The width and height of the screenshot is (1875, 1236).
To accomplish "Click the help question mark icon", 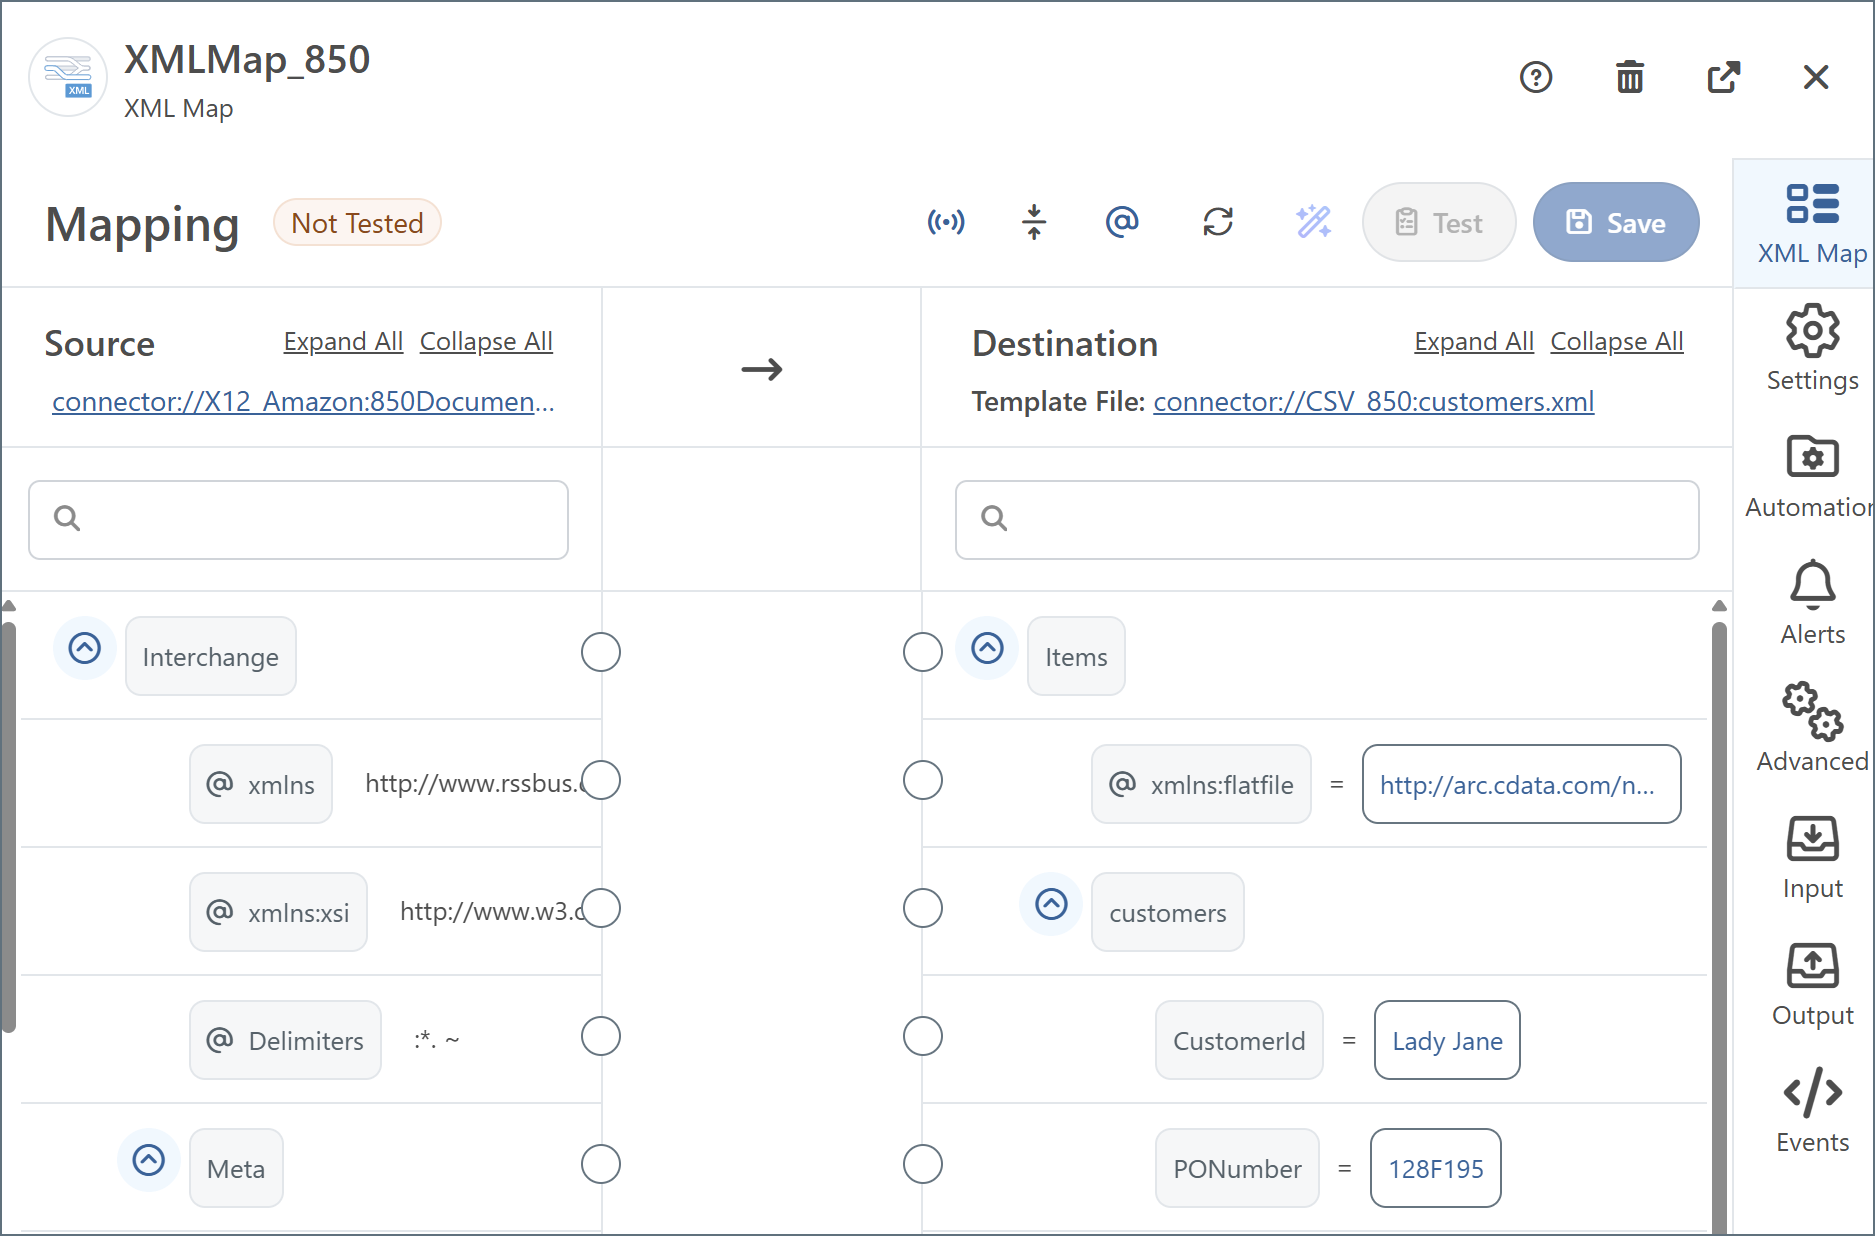I will click(x=1535, y=77).
